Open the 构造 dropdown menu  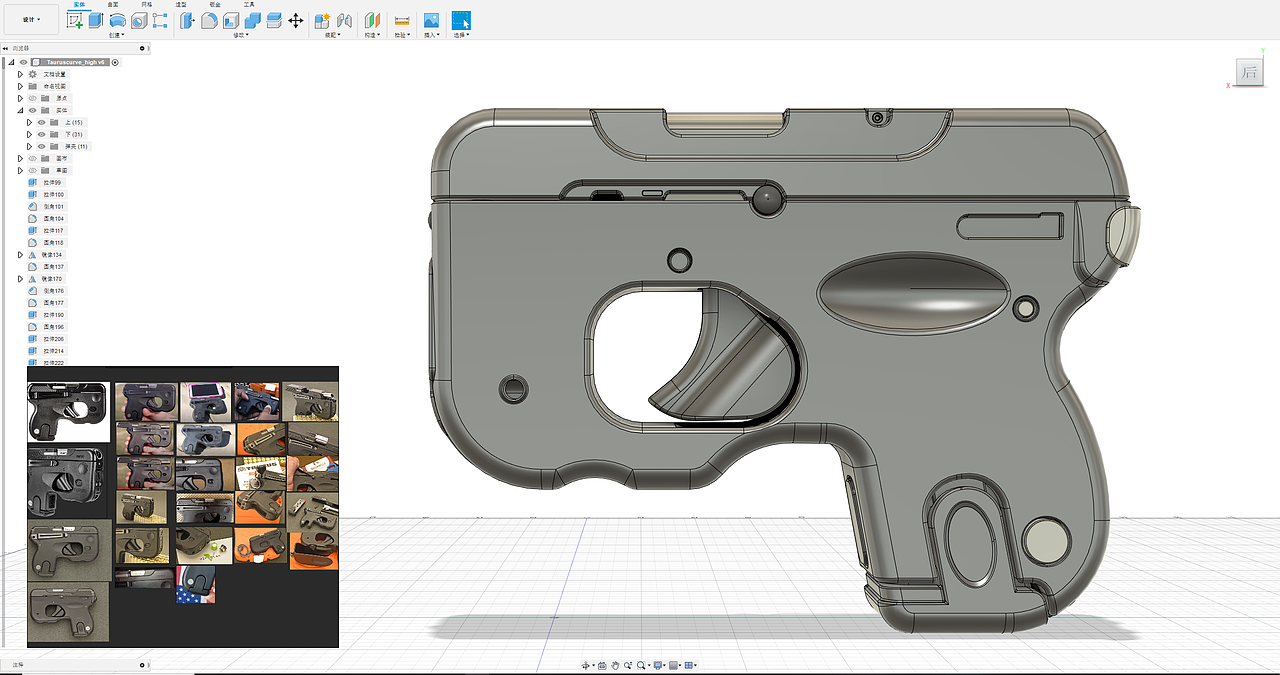372,35
